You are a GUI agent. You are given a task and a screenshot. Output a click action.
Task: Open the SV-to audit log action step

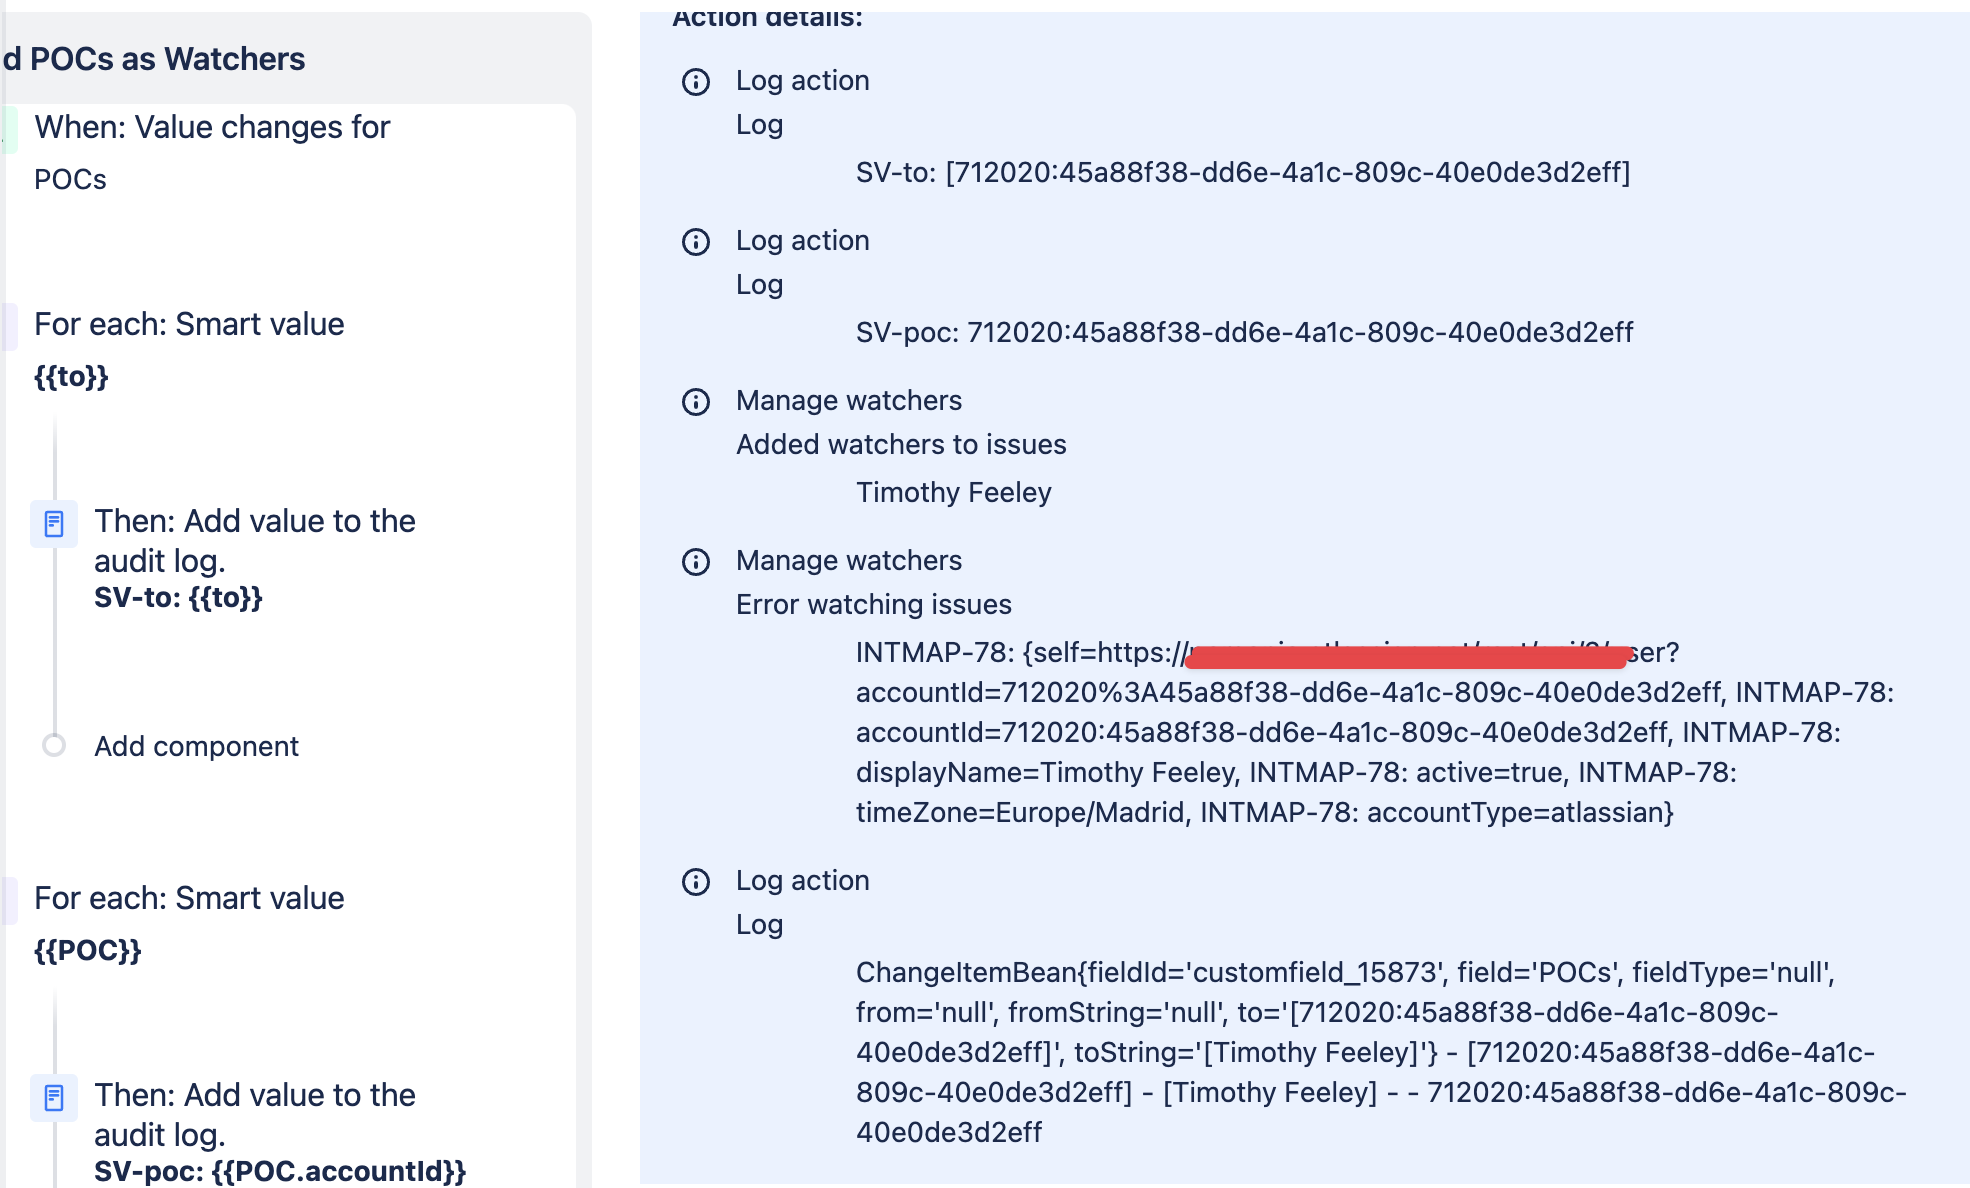pos(255,558)
